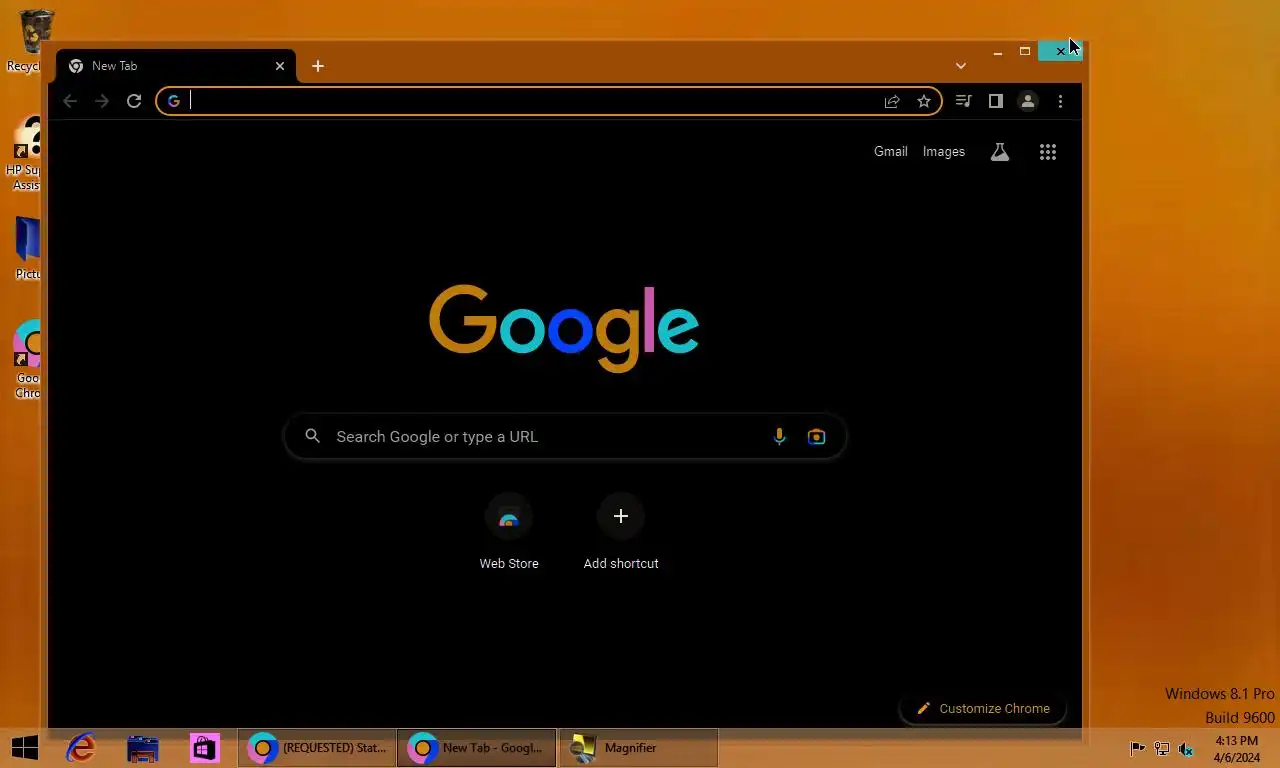Add a new shortcut tile
The image size is (1280, 768).
click(621, 533)
